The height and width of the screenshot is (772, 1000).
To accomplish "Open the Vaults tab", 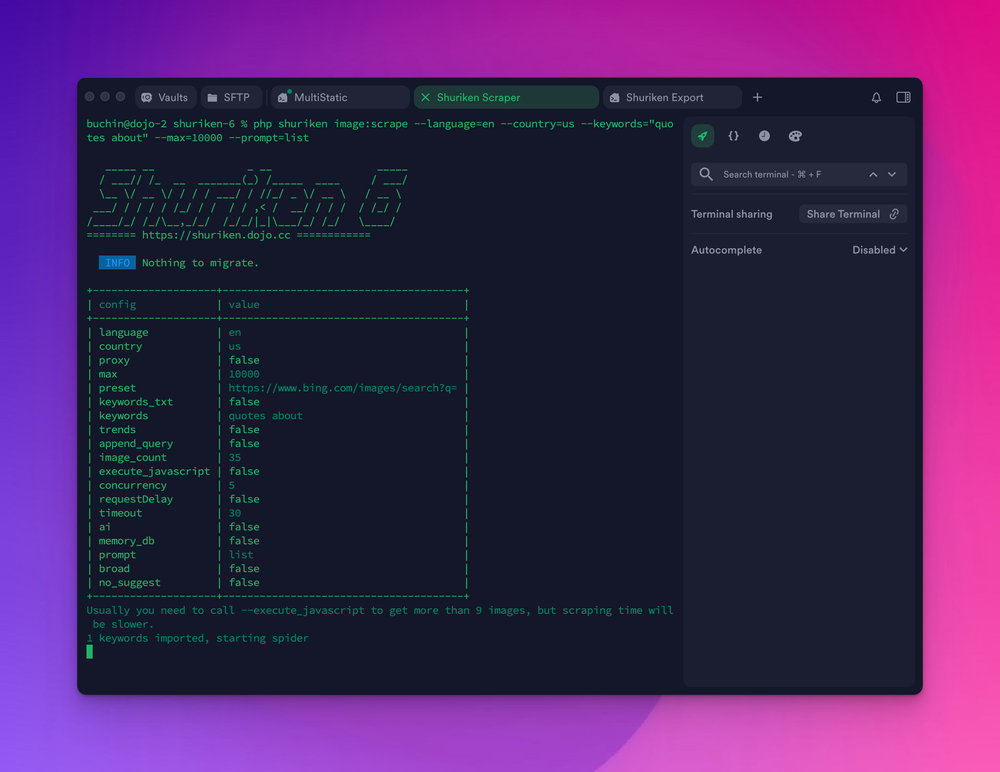I will [x=165, y=98].
